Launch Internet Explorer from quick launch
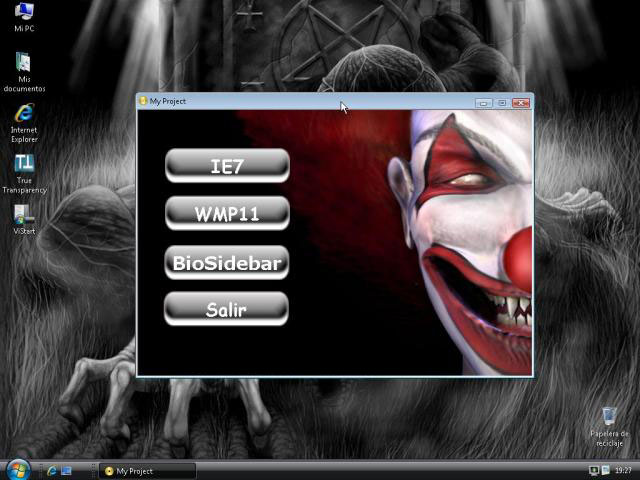The image size is (640, 480). [x=52, y=471]
